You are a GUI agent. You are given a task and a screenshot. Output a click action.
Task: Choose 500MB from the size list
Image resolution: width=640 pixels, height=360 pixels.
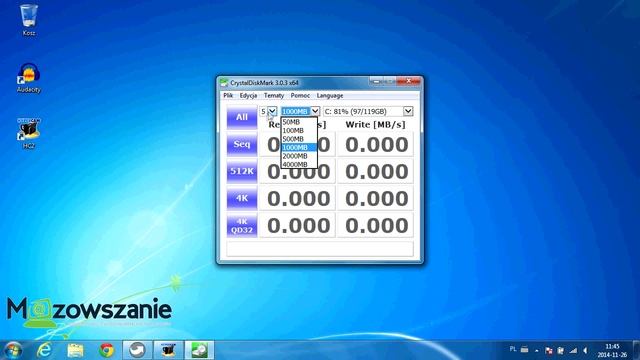click(x=299, y=139)
